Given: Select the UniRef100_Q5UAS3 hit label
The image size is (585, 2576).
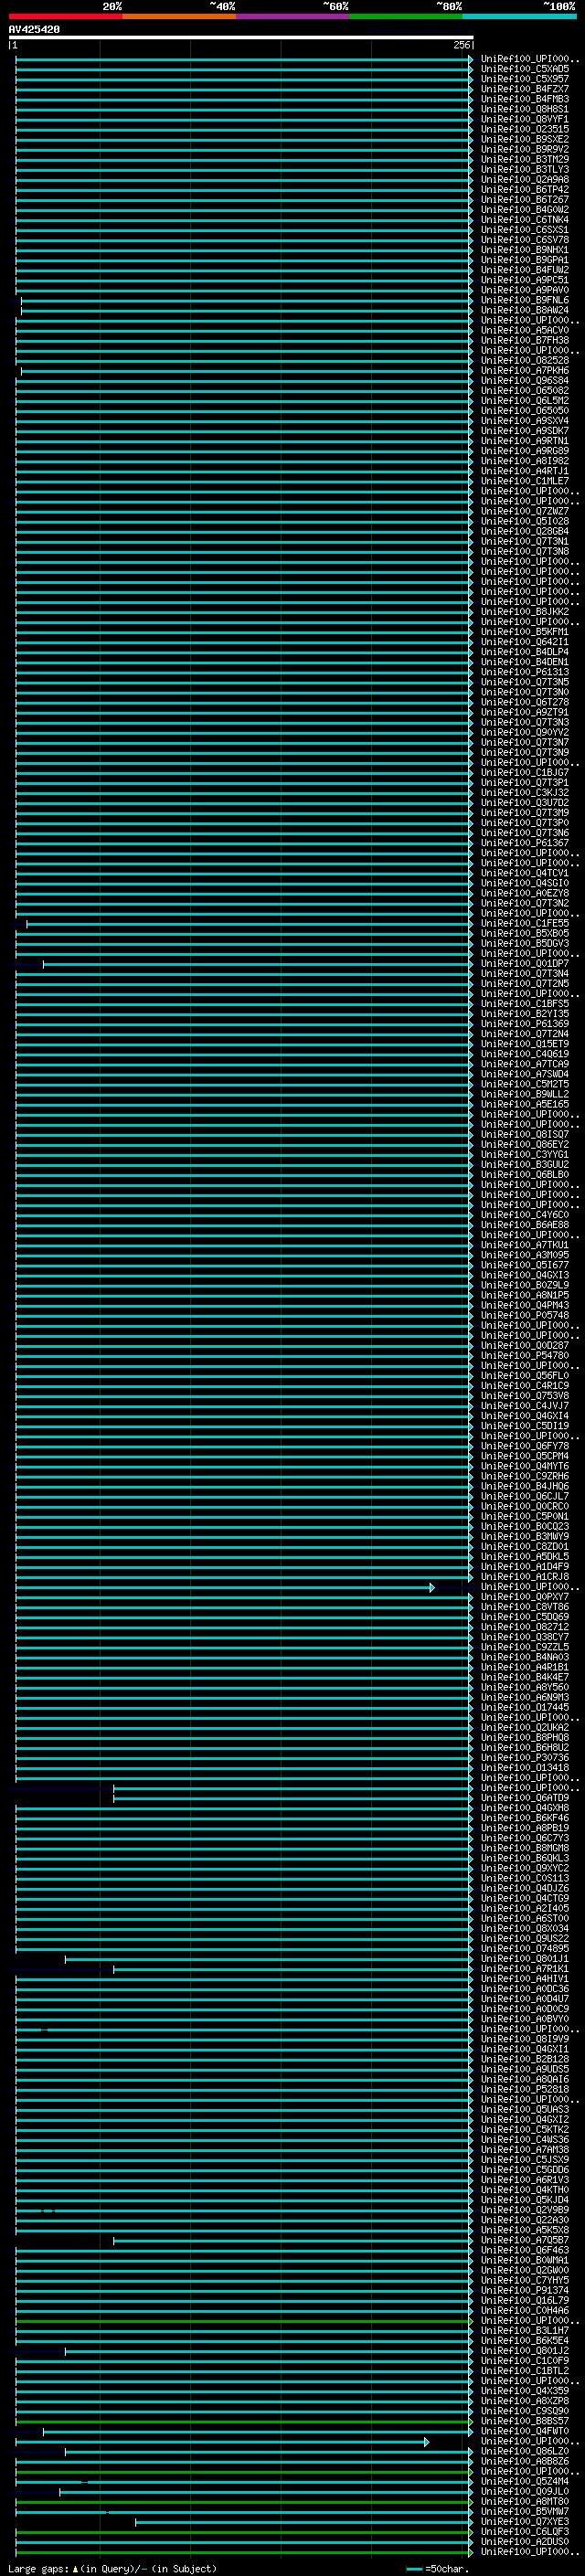Looking at the screenshot, I should click(x=525, y=2109).
